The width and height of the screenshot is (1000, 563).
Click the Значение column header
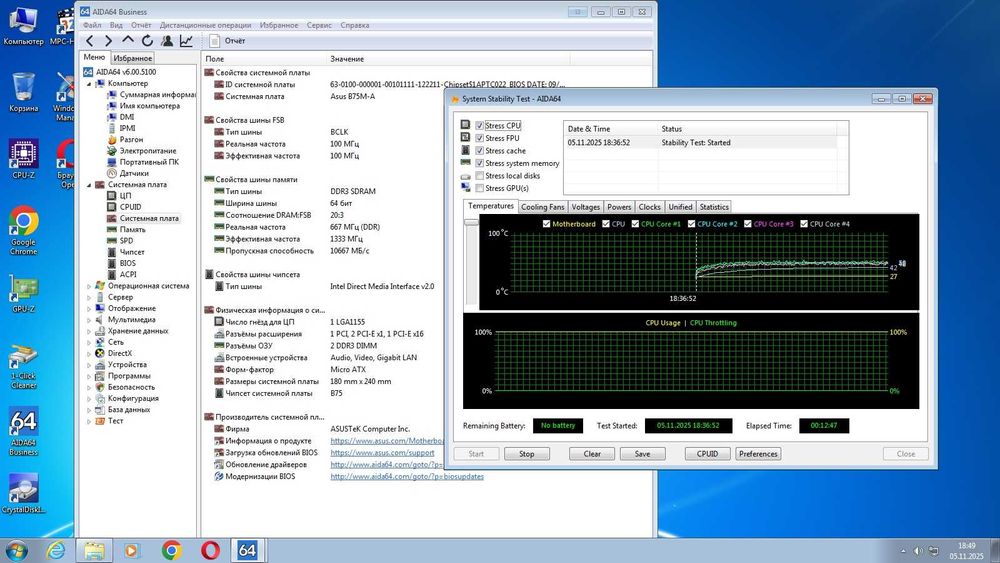click(346, 59)
